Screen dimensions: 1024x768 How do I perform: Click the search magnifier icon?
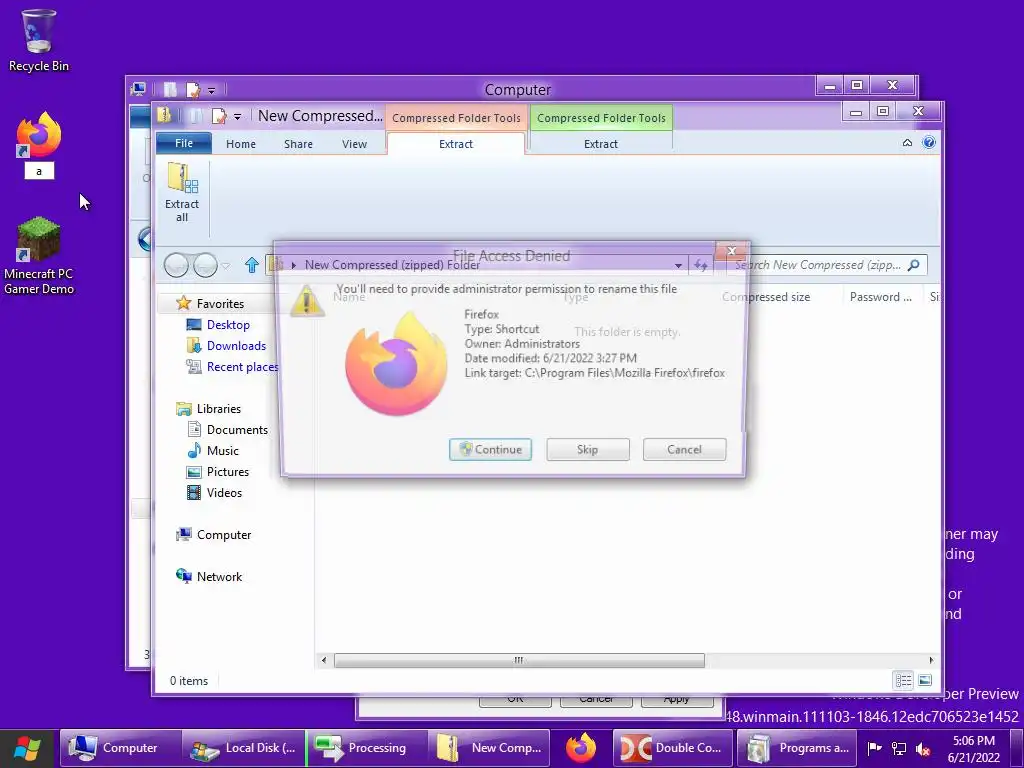click(x=914, y=264)
